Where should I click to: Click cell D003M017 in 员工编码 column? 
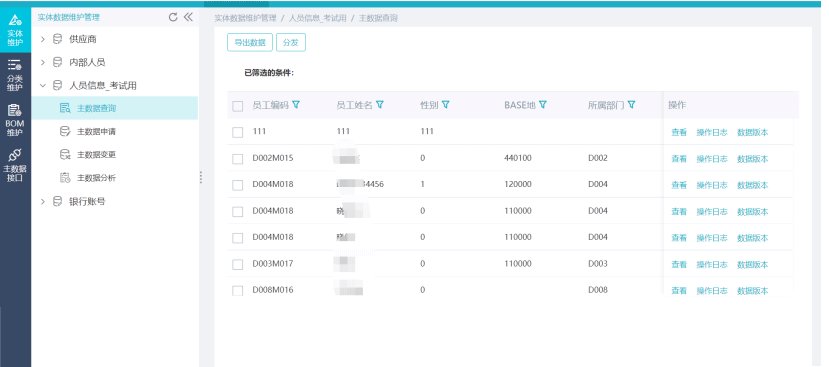pos(273,263)
